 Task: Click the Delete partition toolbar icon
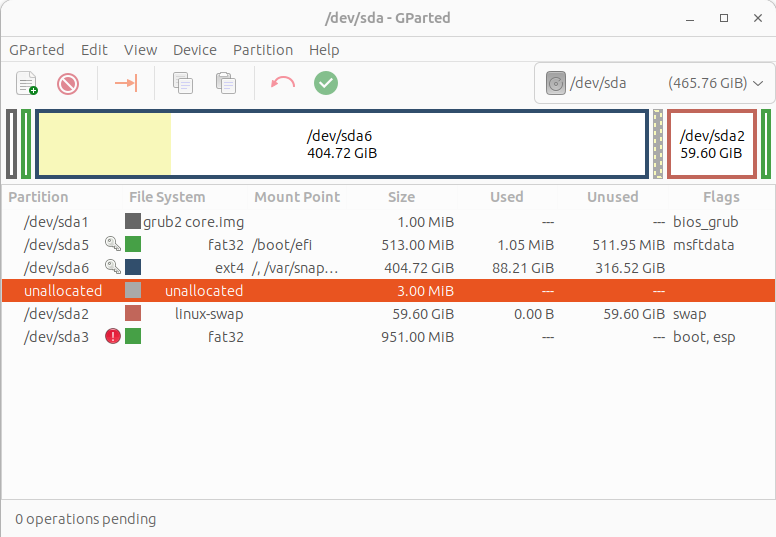pyautogui.click(x=68, y=83)
